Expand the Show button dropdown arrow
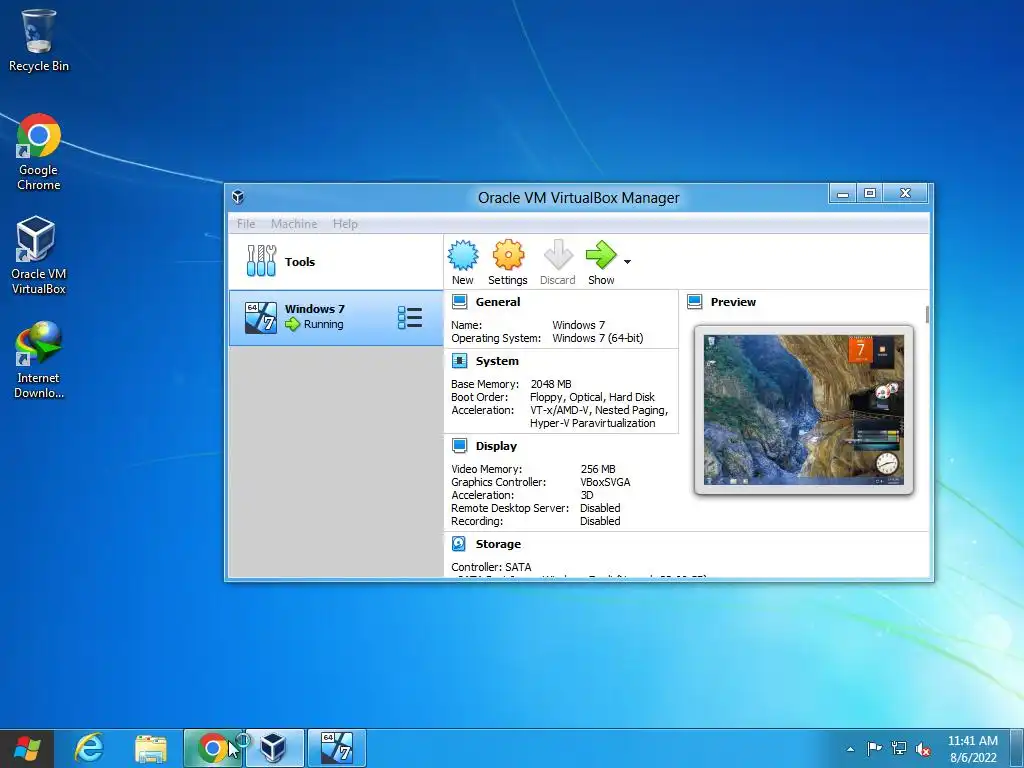The height and width of the screenshot is (768, 1024). click(628, 262)
